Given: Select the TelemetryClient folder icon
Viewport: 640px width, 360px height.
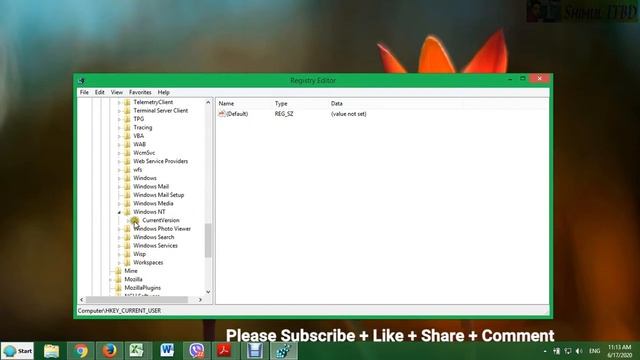Looking at the screenshot, I should click(127, 102).
